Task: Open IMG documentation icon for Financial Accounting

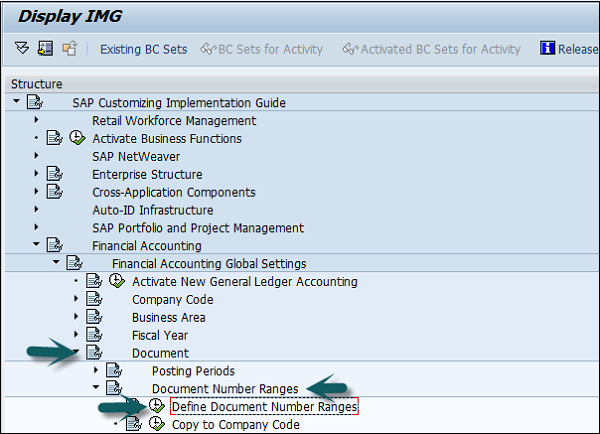Action: click(x=54, y=246)
